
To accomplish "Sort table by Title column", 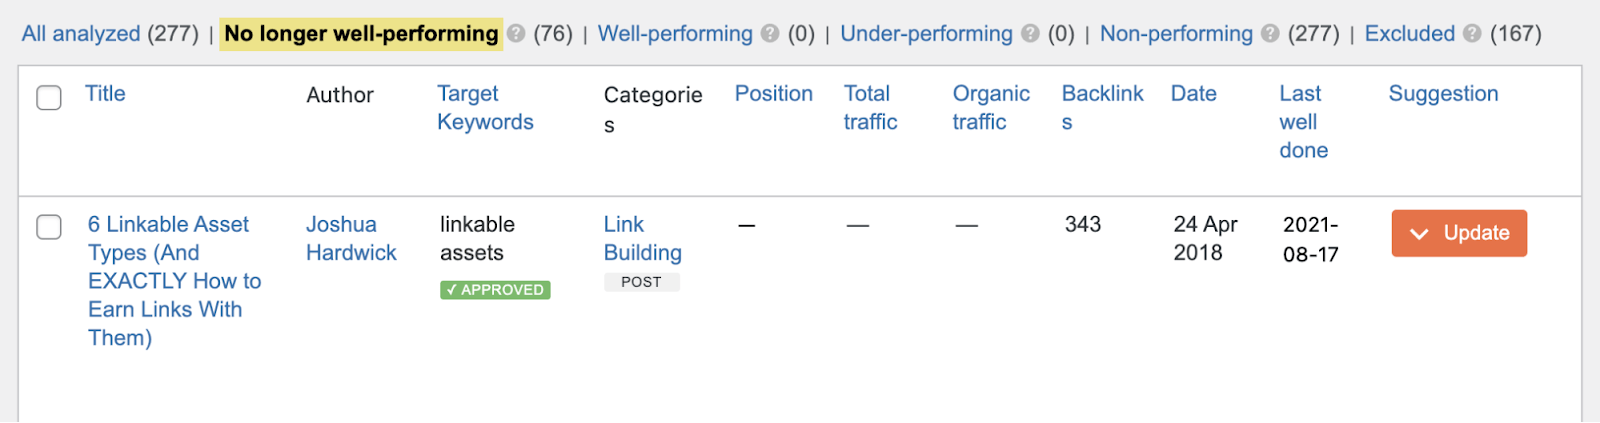I will coord(105,94).
